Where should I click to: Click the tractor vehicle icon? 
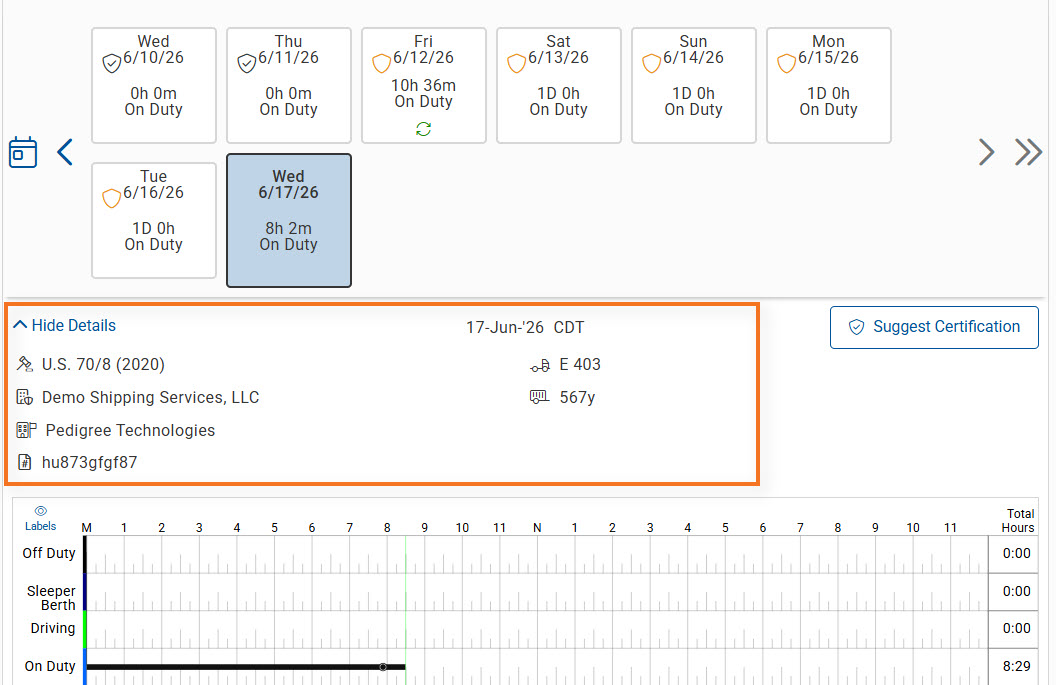coord(539,366)
